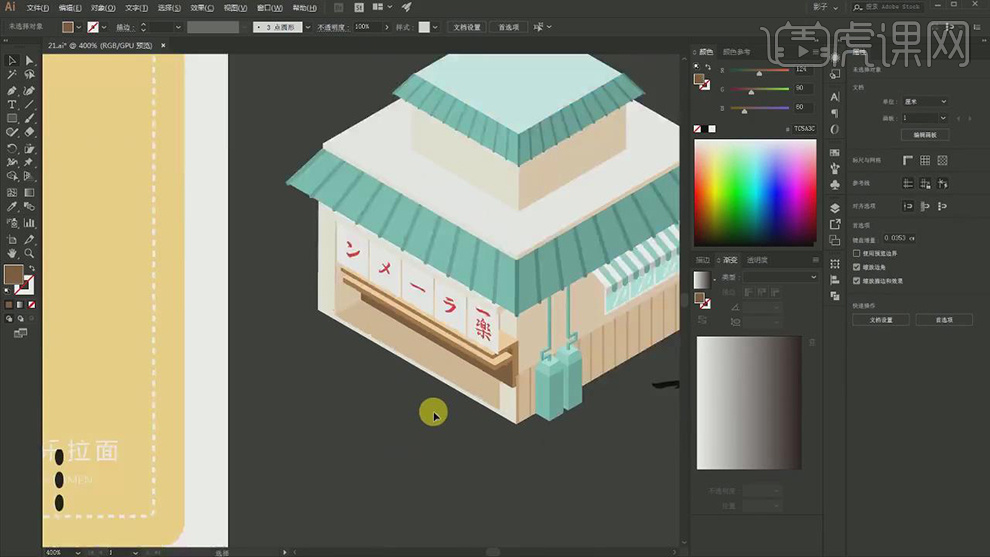Select the Hand tool
The width and height of the screenshot is (990, 557).
pos(12,254)
